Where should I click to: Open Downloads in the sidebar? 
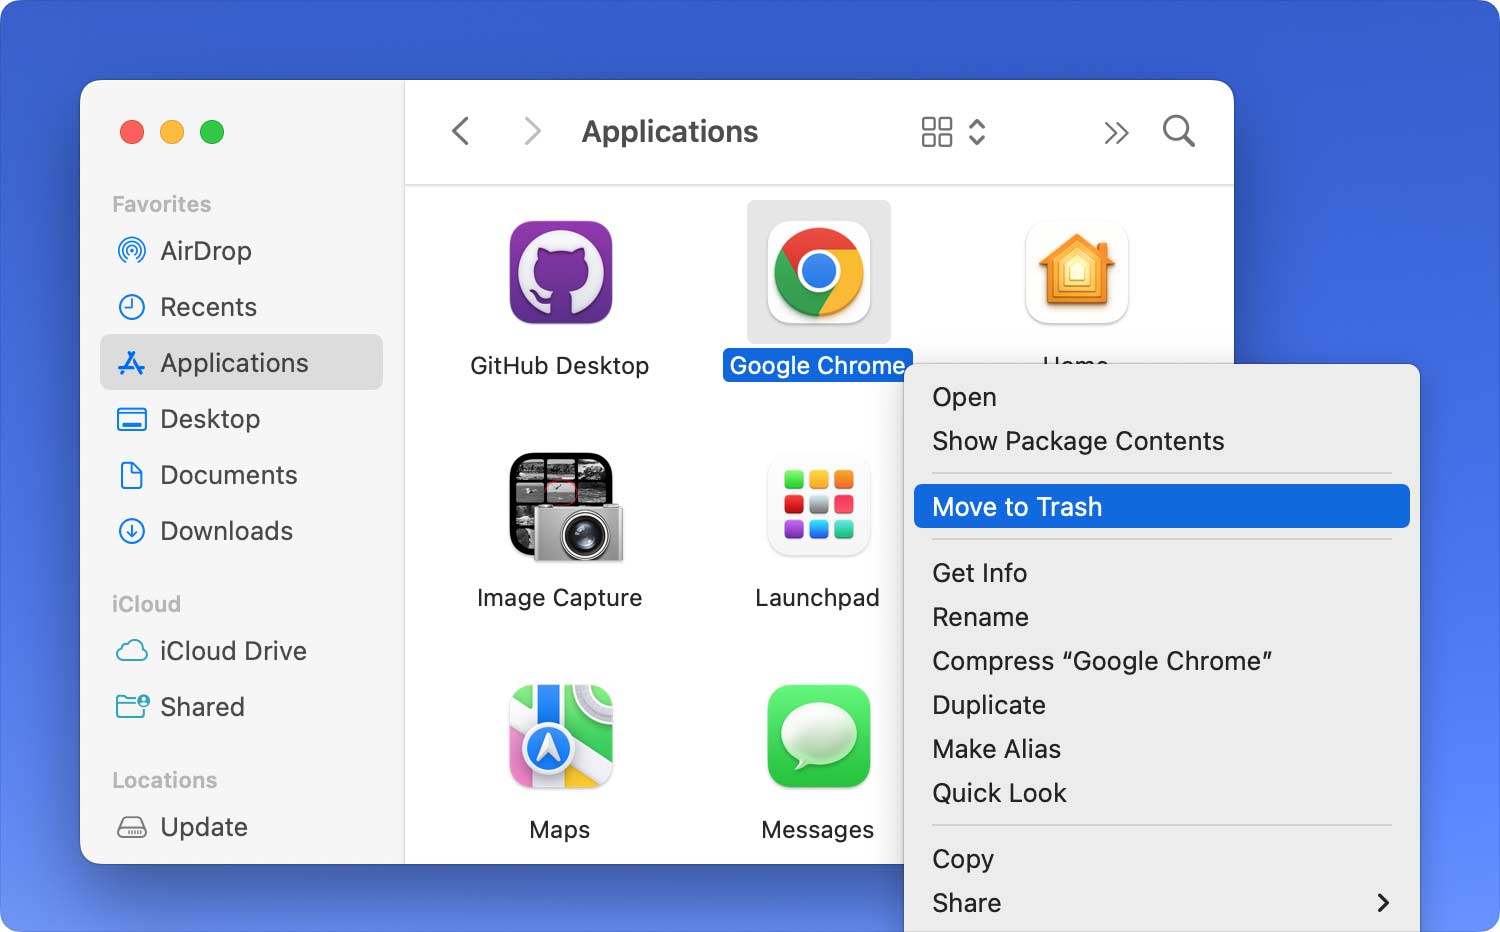click(241, 531)
